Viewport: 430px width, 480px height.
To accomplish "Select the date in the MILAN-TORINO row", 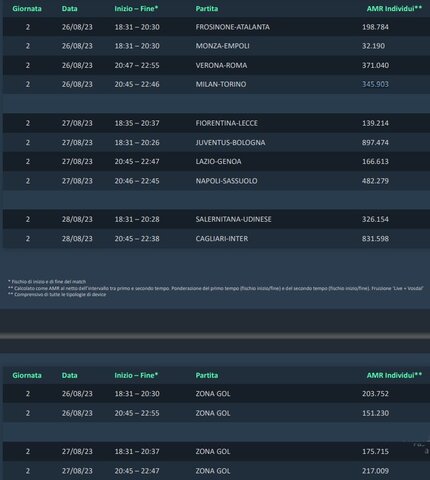I will [77, 84].
